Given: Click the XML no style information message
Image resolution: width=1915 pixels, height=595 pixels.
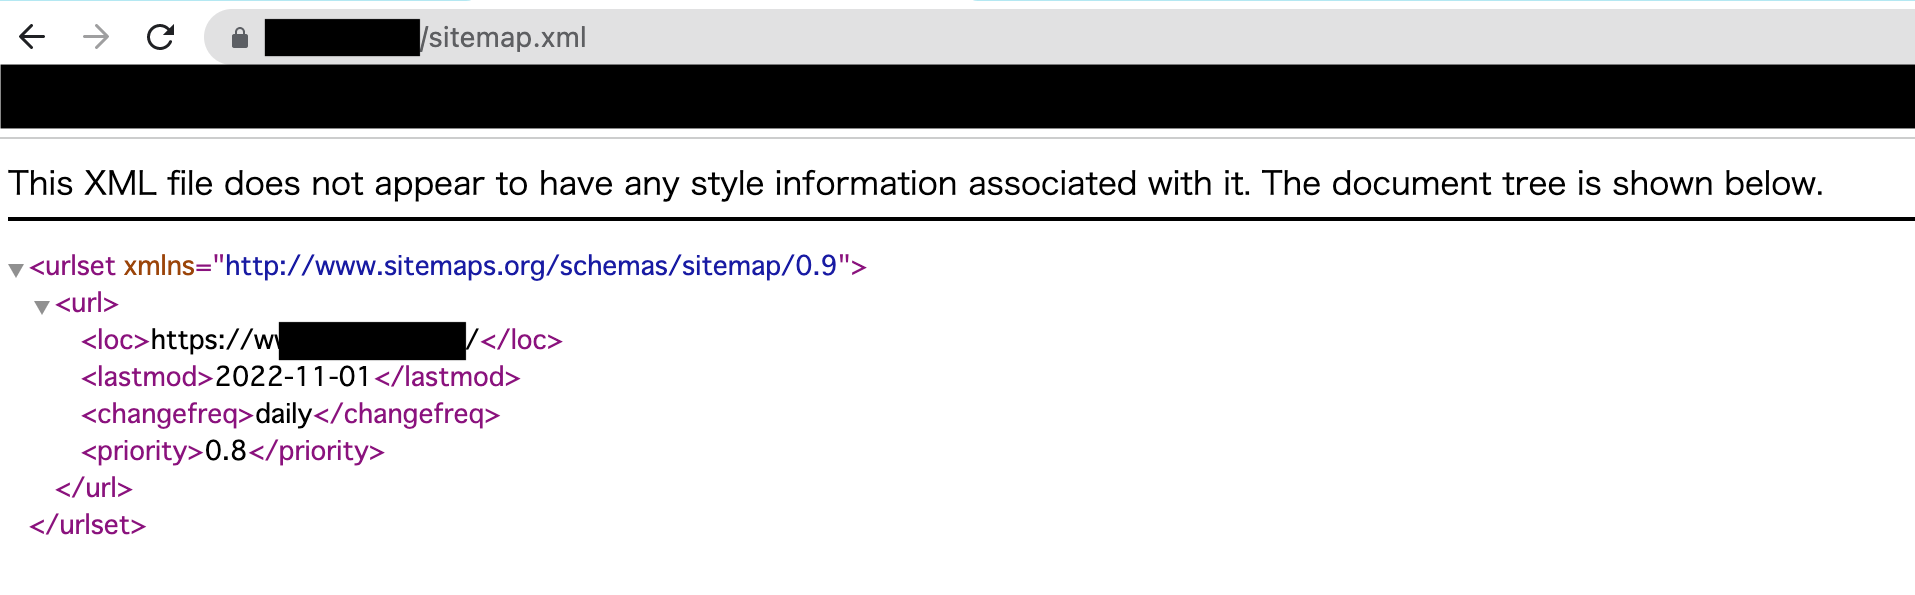Looking at the screenshot, I should click(915, 184).
